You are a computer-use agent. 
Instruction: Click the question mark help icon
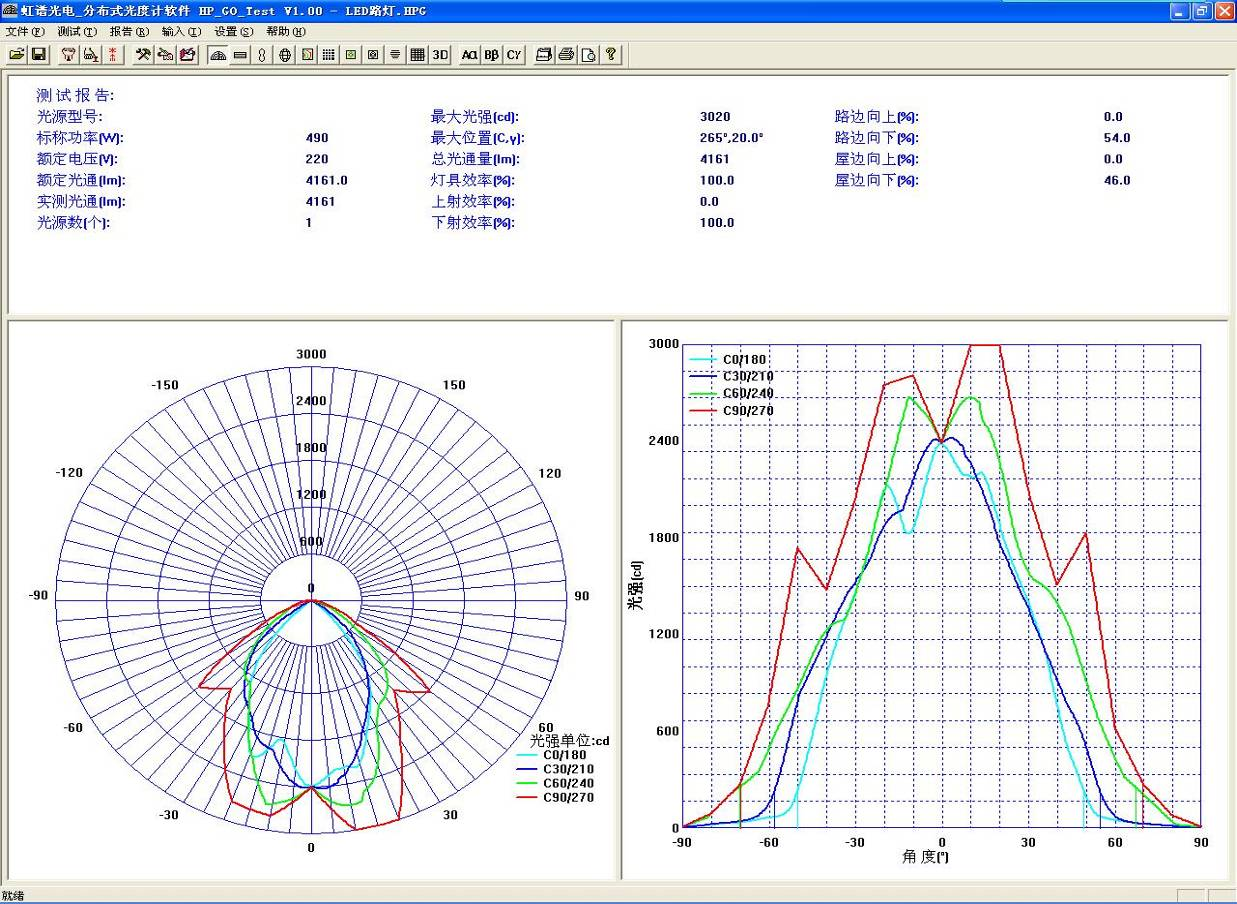(610, 55)
